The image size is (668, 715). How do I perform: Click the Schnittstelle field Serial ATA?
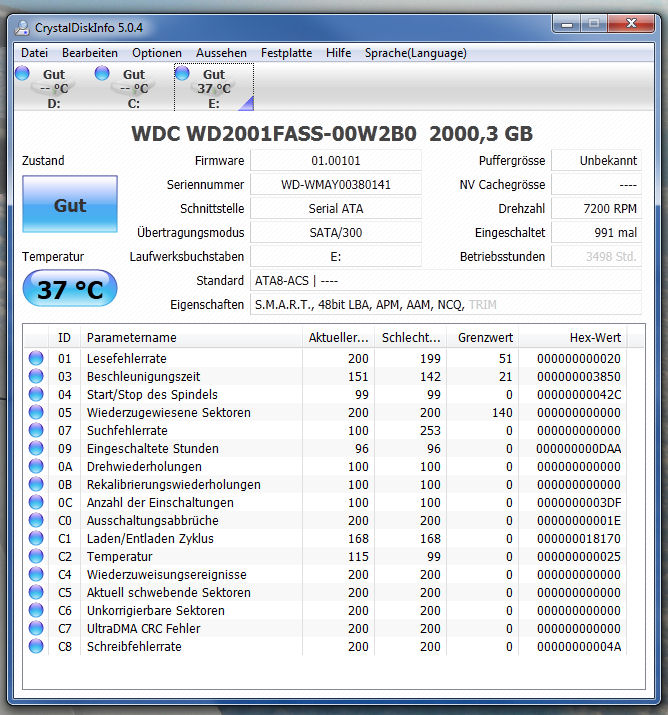[336, 209]
